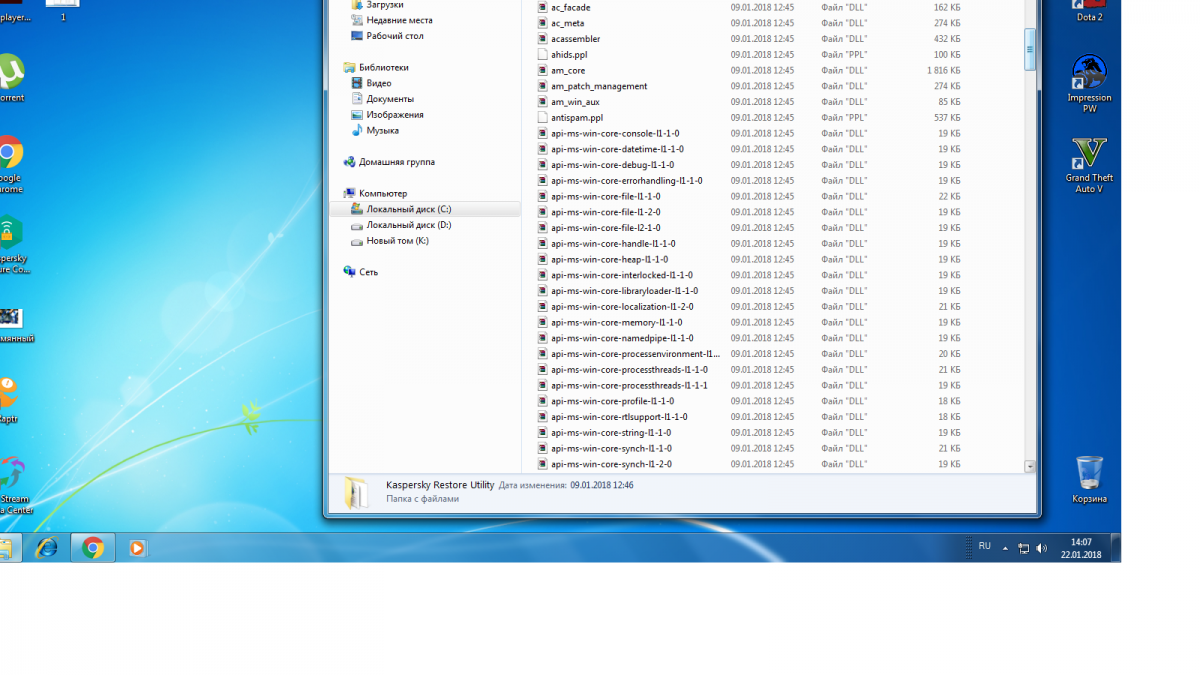
Task: Select api-ms-win-core-debug-l1-1-0 file
Action: [x=612, y=165]
